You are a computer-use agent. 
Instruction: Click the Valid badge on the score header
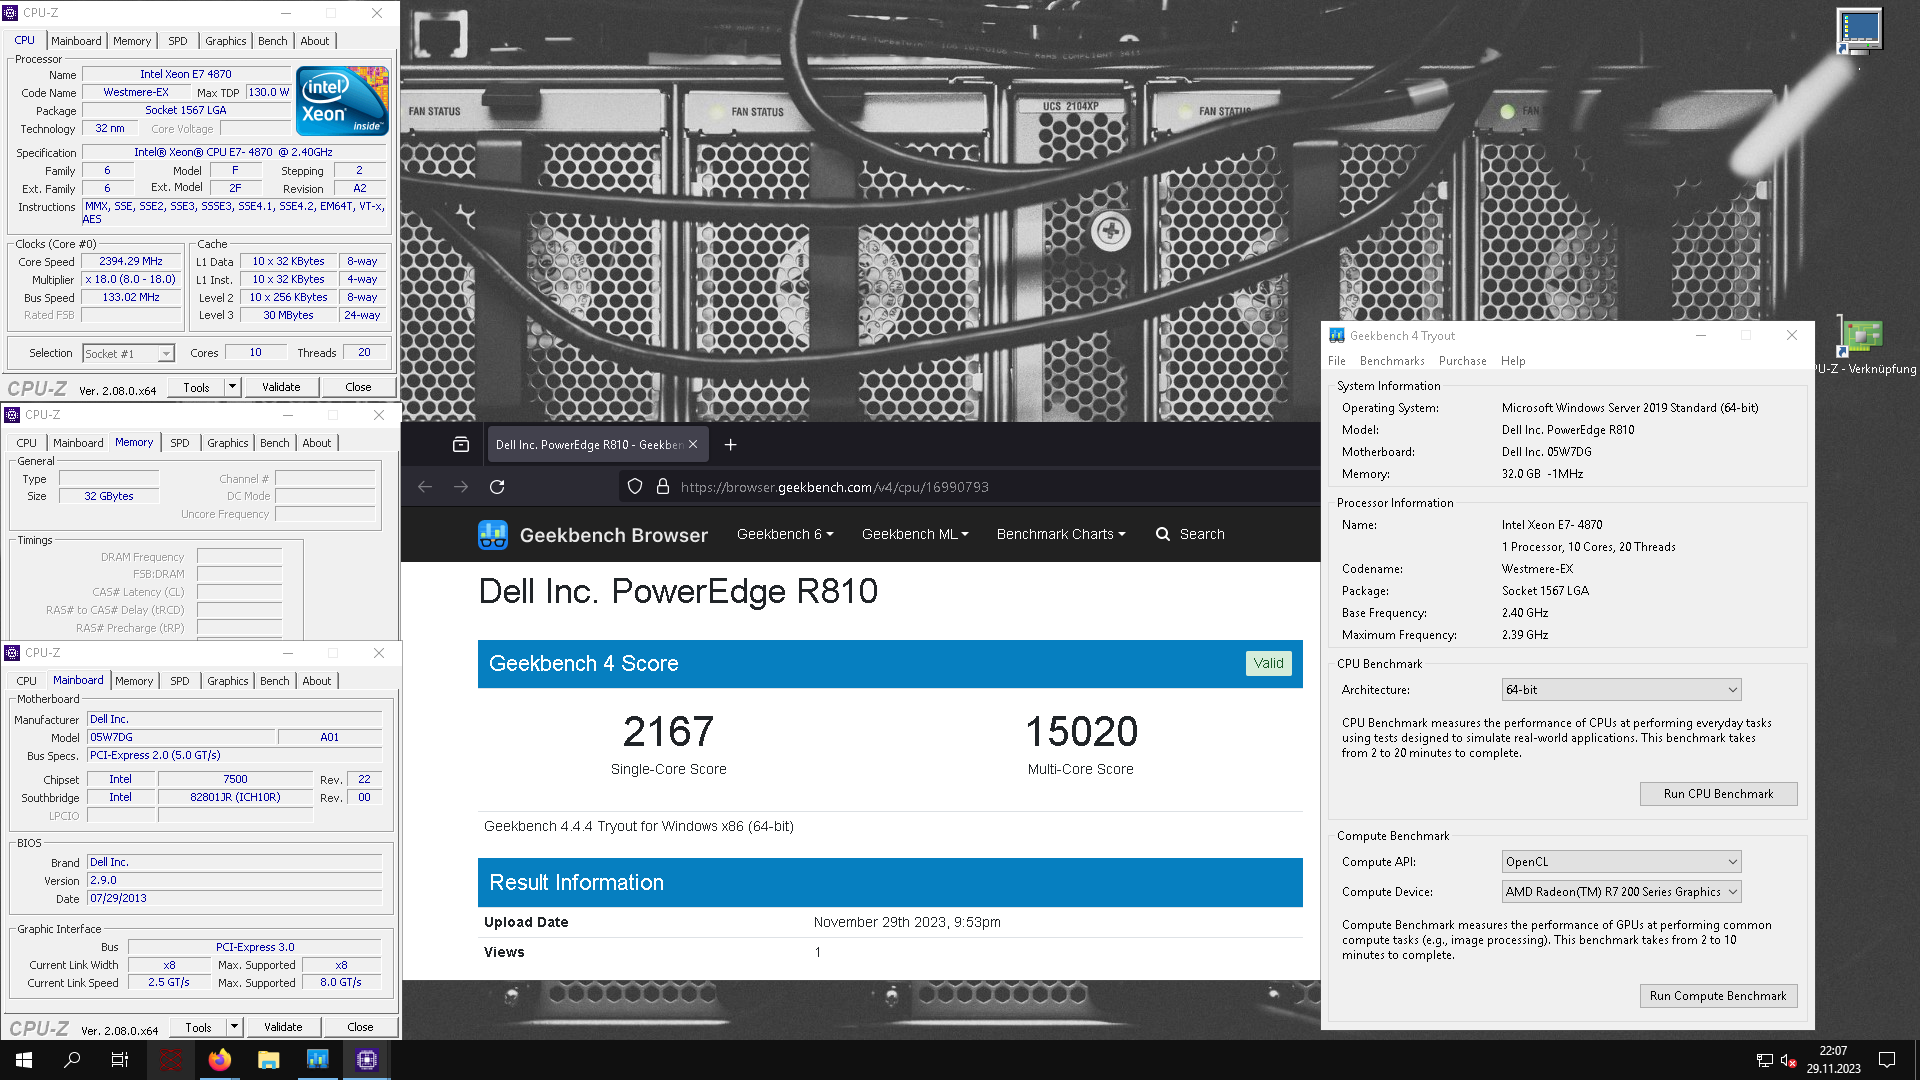click(1268, 664)
